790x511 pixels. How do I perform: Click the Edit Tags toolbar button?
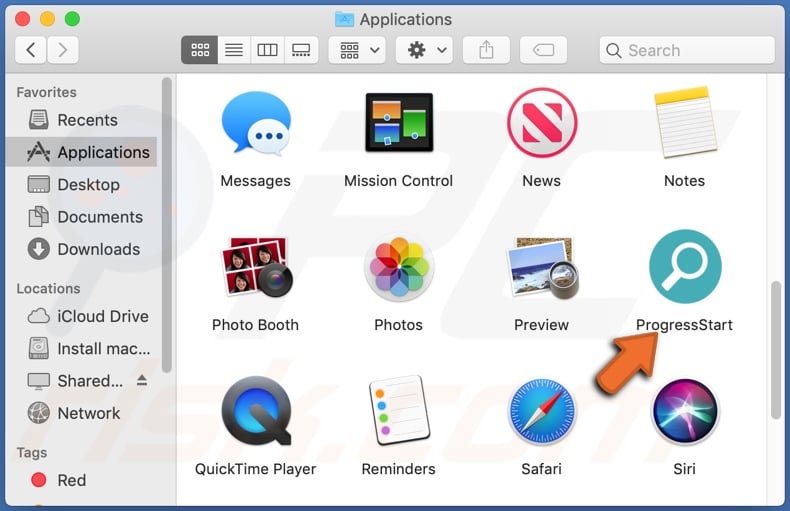click(x=543, y=50)
